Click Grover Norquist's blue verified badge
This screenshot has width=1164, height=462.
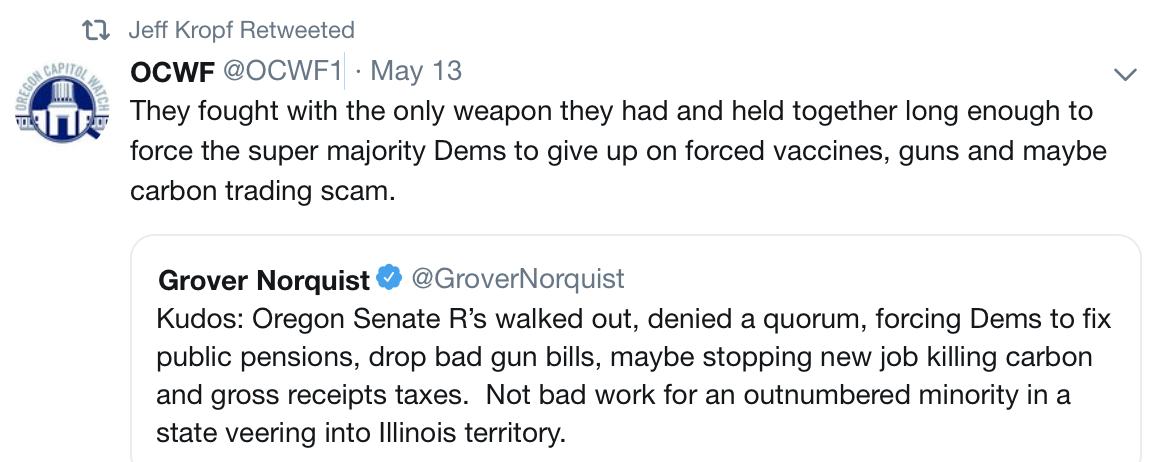[x=390, y=279]
